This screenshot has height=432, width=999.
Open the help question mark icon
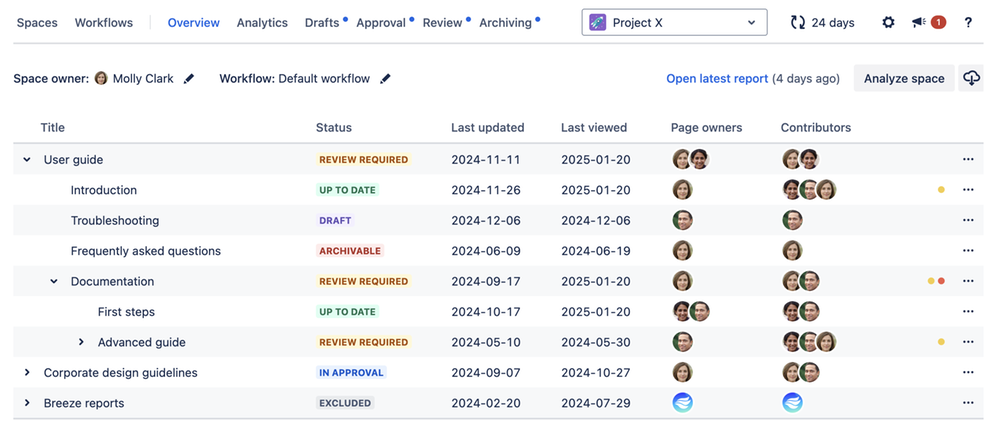pyautogui.click(x=968, y=22)
